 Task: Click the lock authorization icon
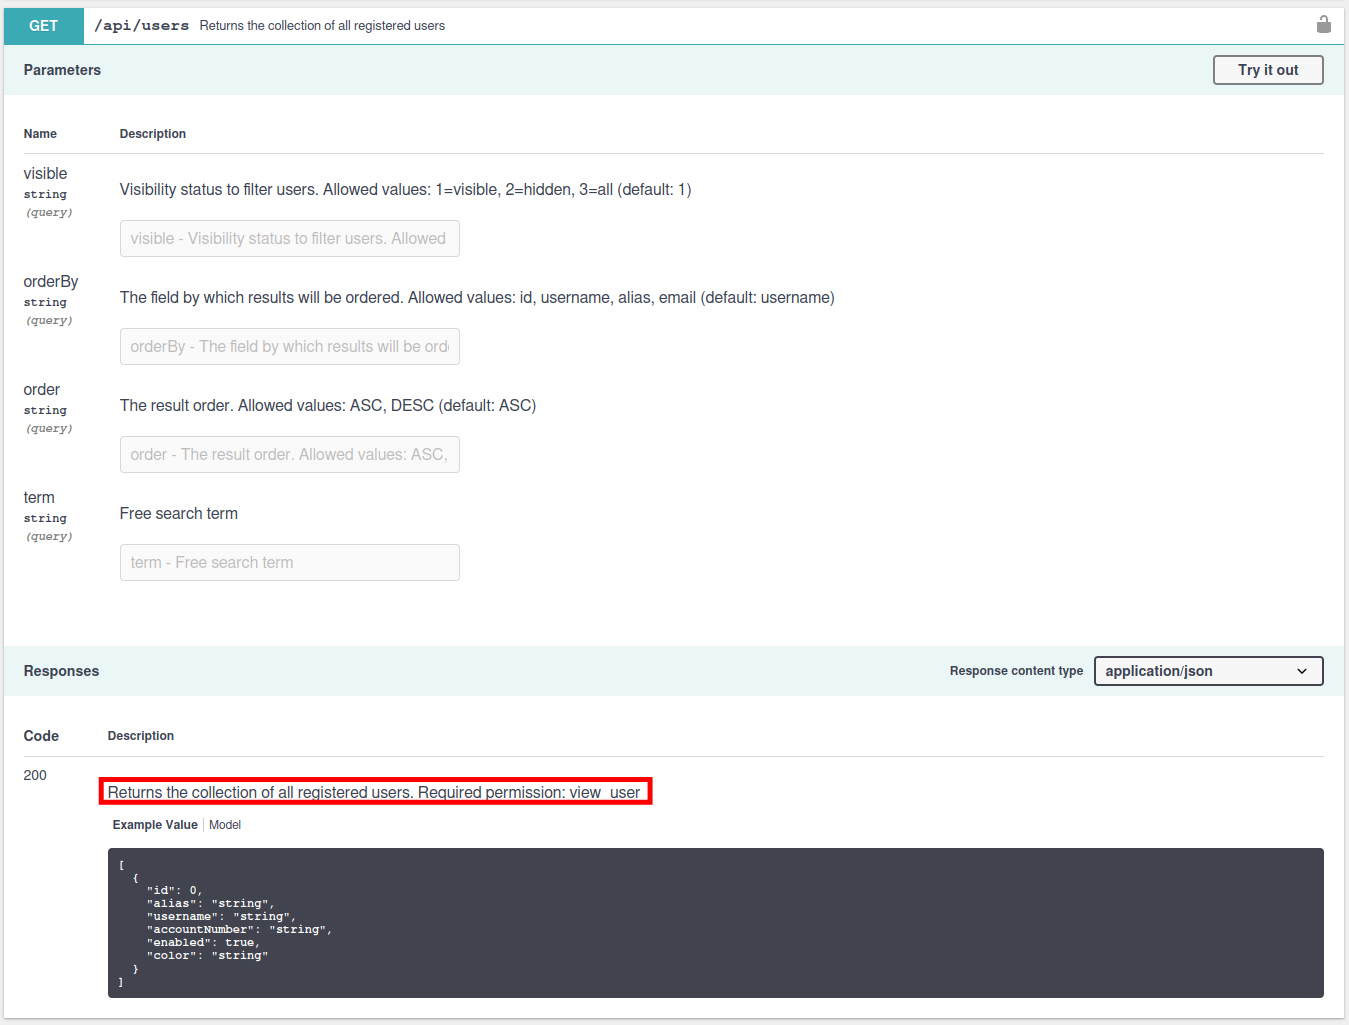click(1323, 24)
